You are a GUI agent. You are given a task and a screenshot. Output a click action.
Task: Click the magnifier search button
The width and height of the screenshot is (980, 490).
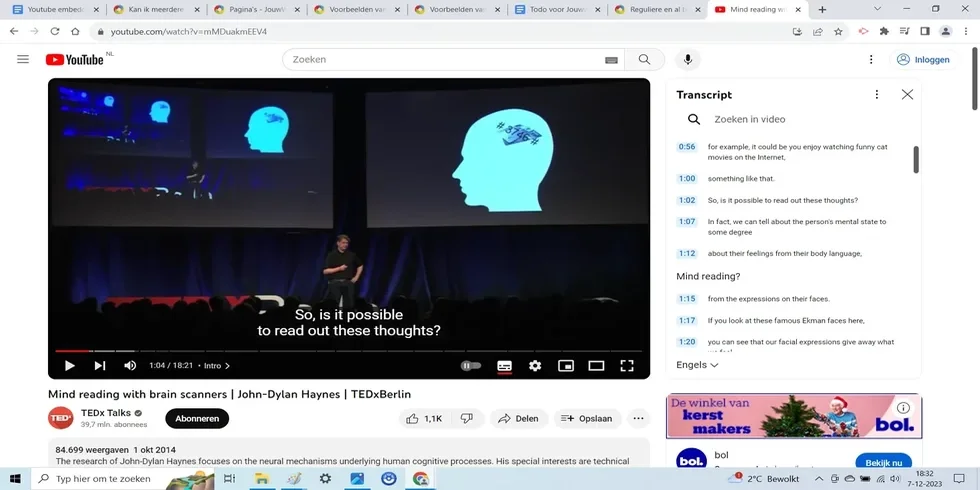point(644,59)
